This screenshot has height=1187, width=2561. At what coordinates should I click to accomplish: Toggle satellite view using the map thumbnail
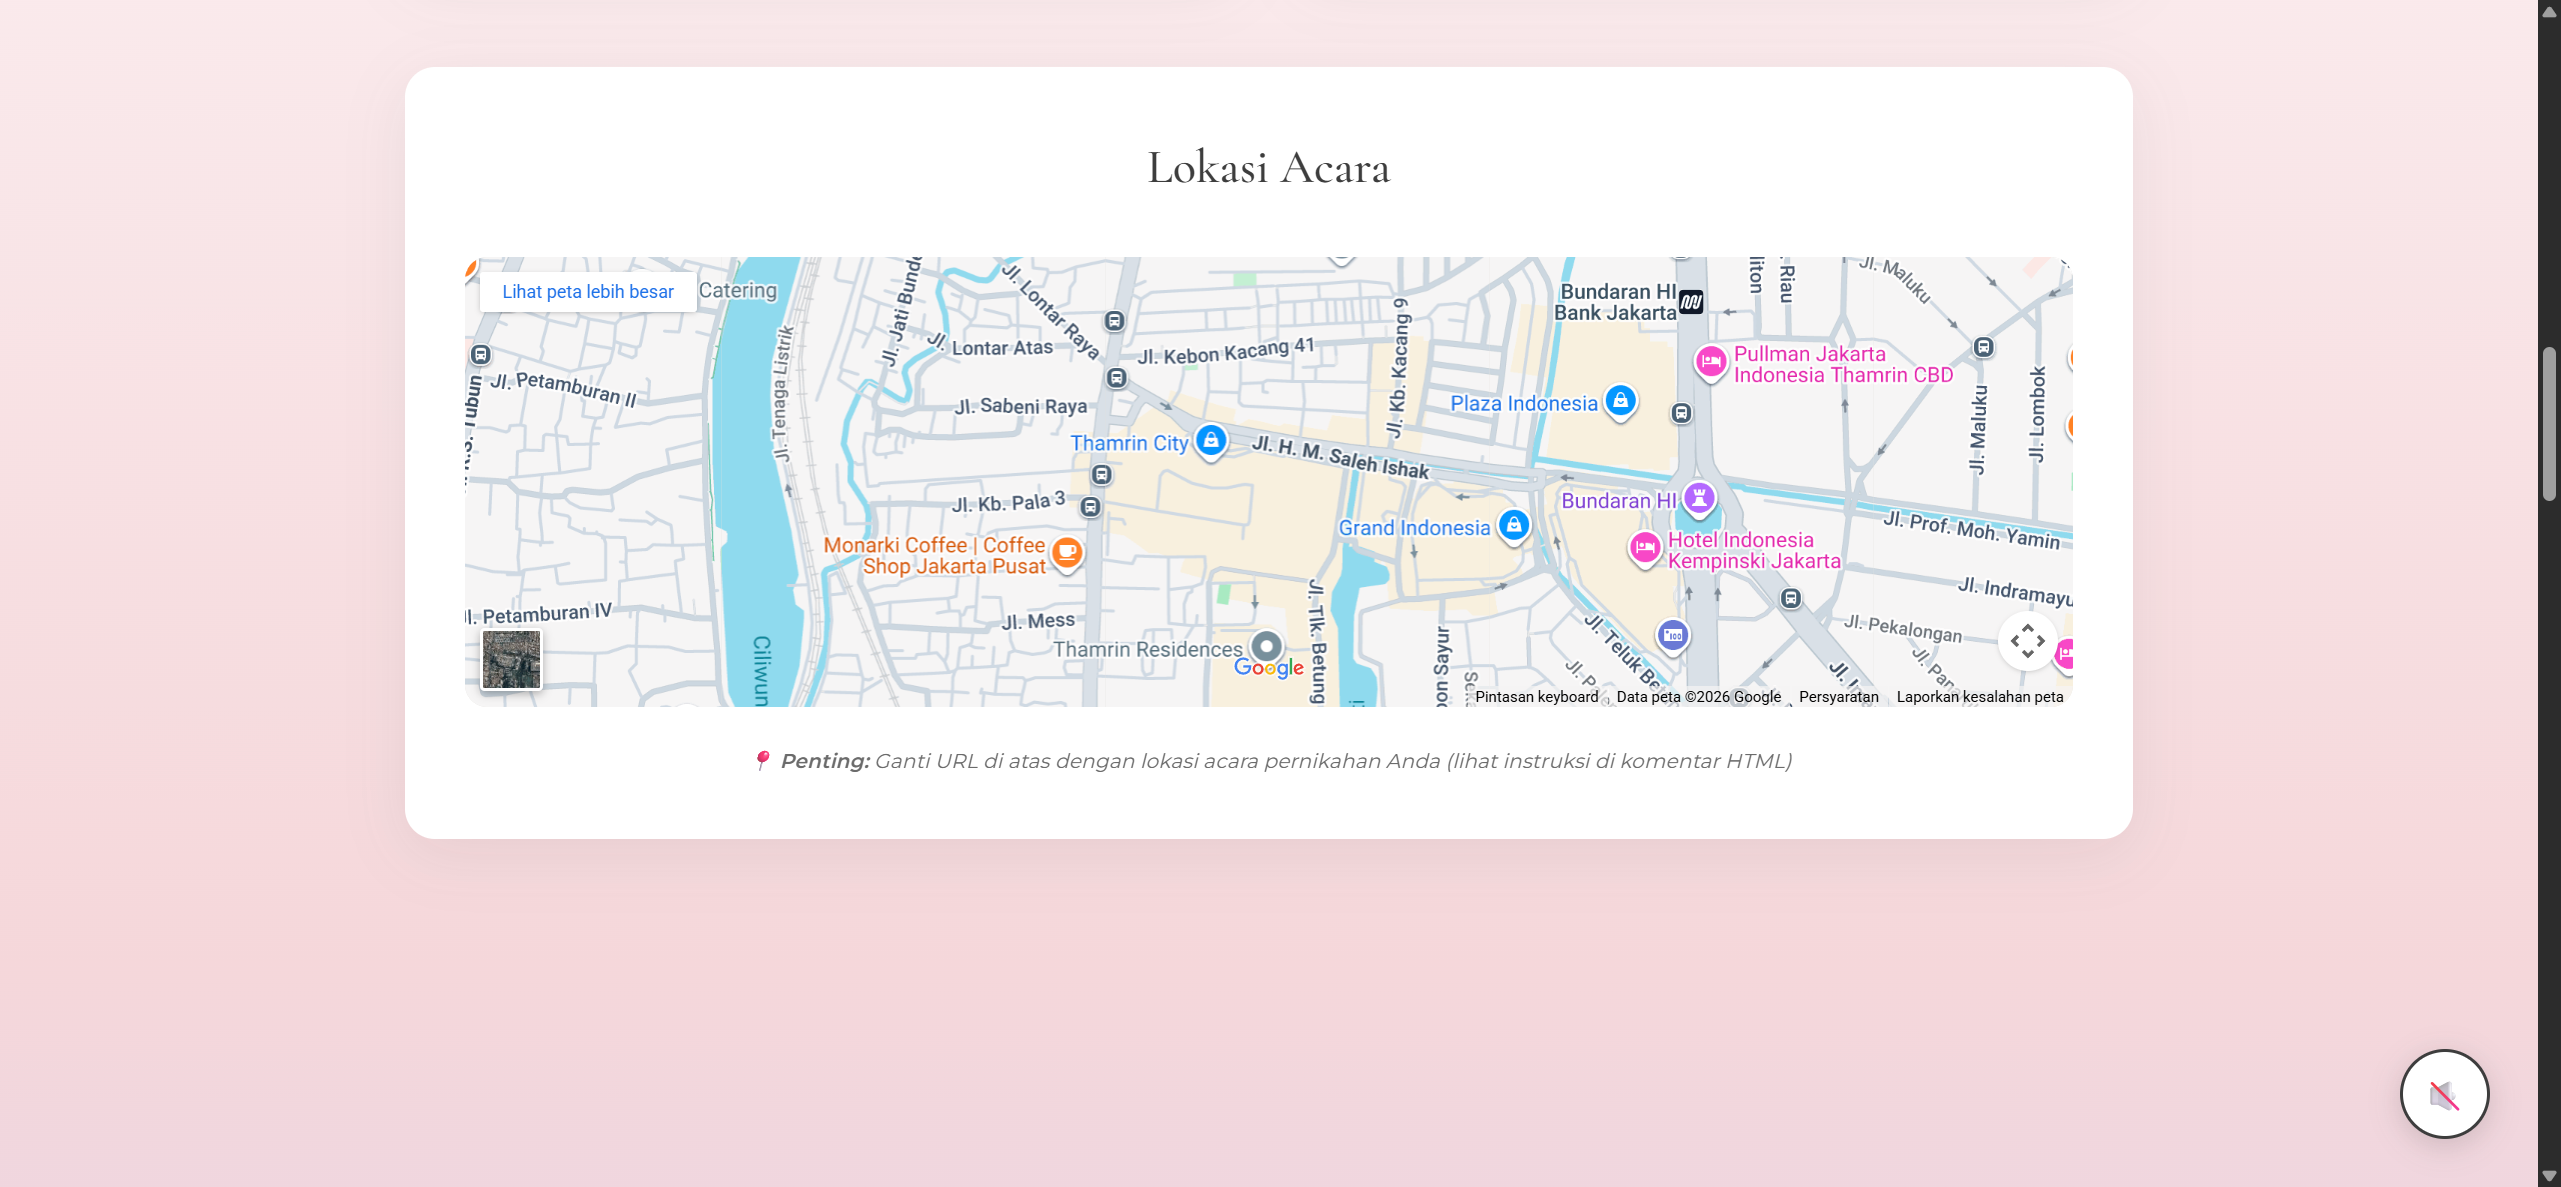510,658
